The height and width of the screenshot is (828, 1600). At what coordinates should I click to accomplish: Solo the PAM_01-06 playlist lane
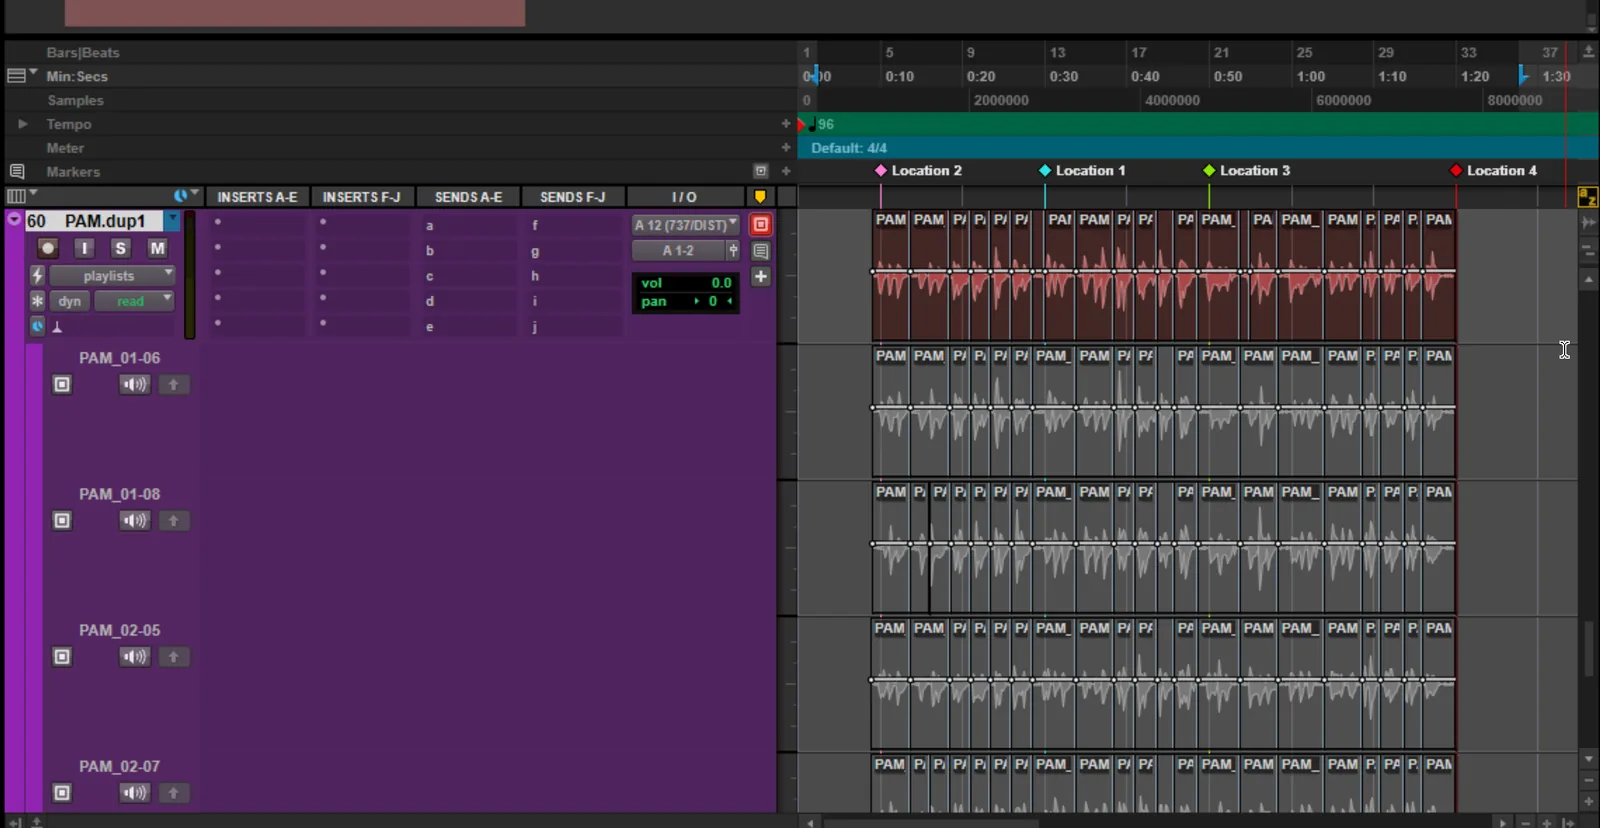point(62,384)
